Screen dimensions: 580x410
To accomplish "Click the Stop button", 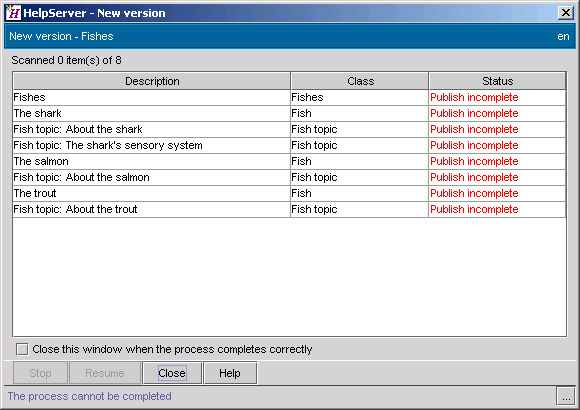I will pos(40,373).
